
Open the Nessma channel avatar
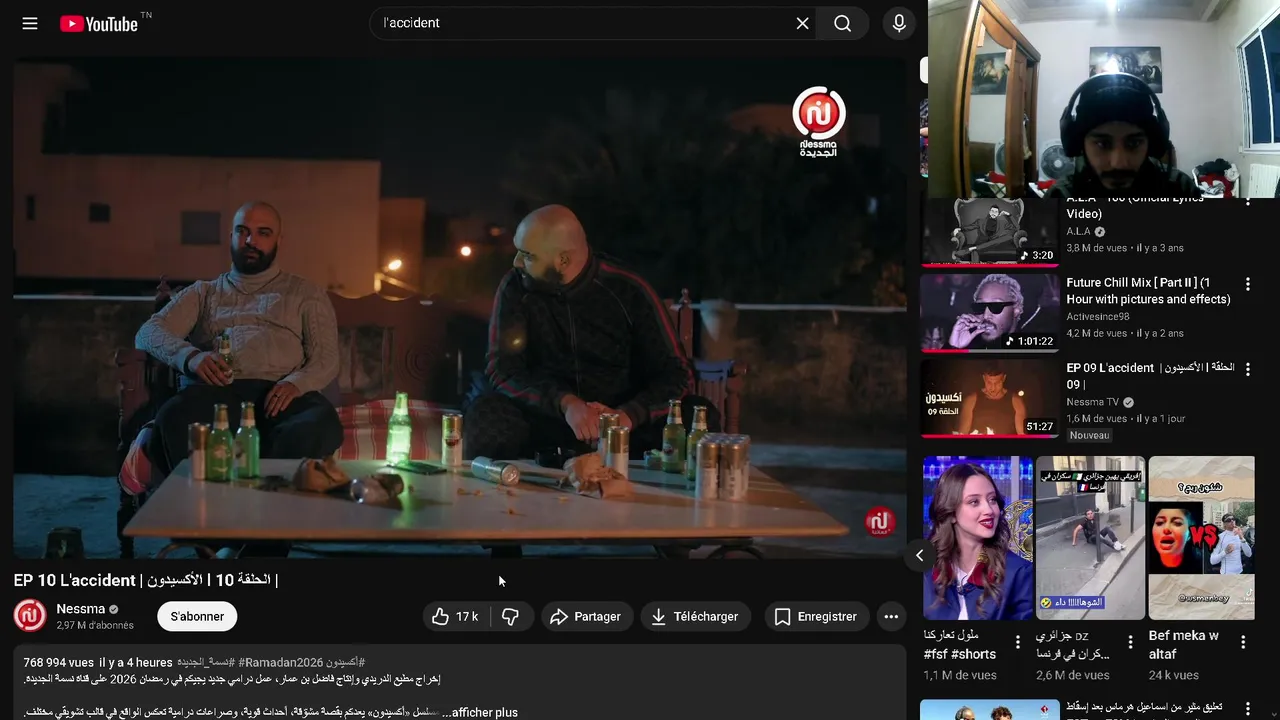tap(30, 616)
